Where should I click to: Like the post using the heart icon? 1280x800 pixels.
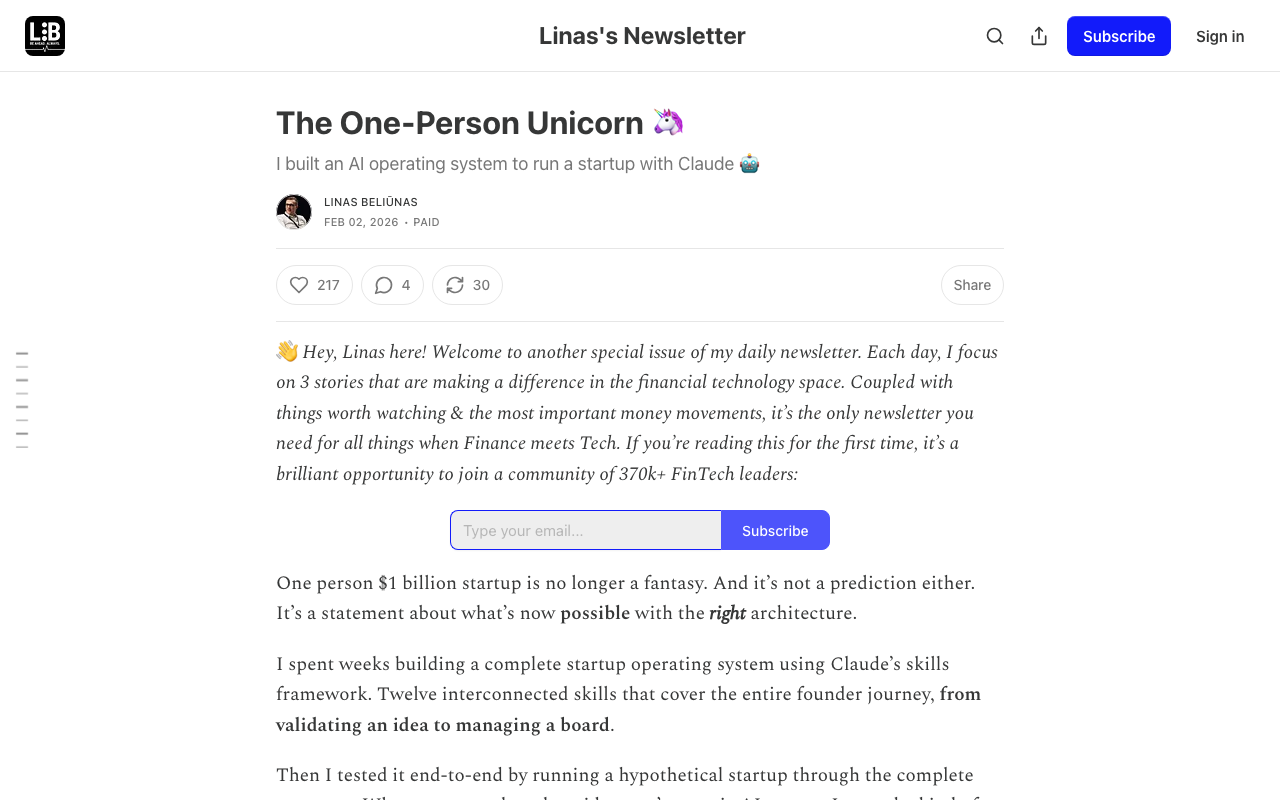click(x=301, y=285)
